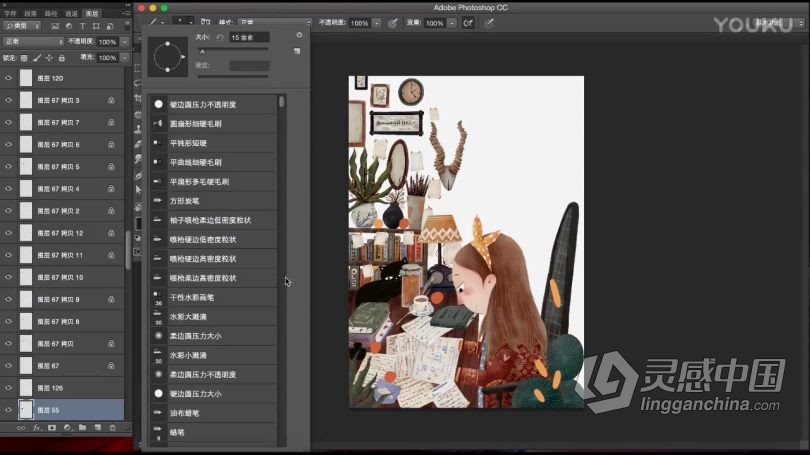Image resolution: width=810 pixels, height=455 pixels.
Task: Toggle visibility of 图层 67 拷贝 8
Action: click(x=8, y=321)
